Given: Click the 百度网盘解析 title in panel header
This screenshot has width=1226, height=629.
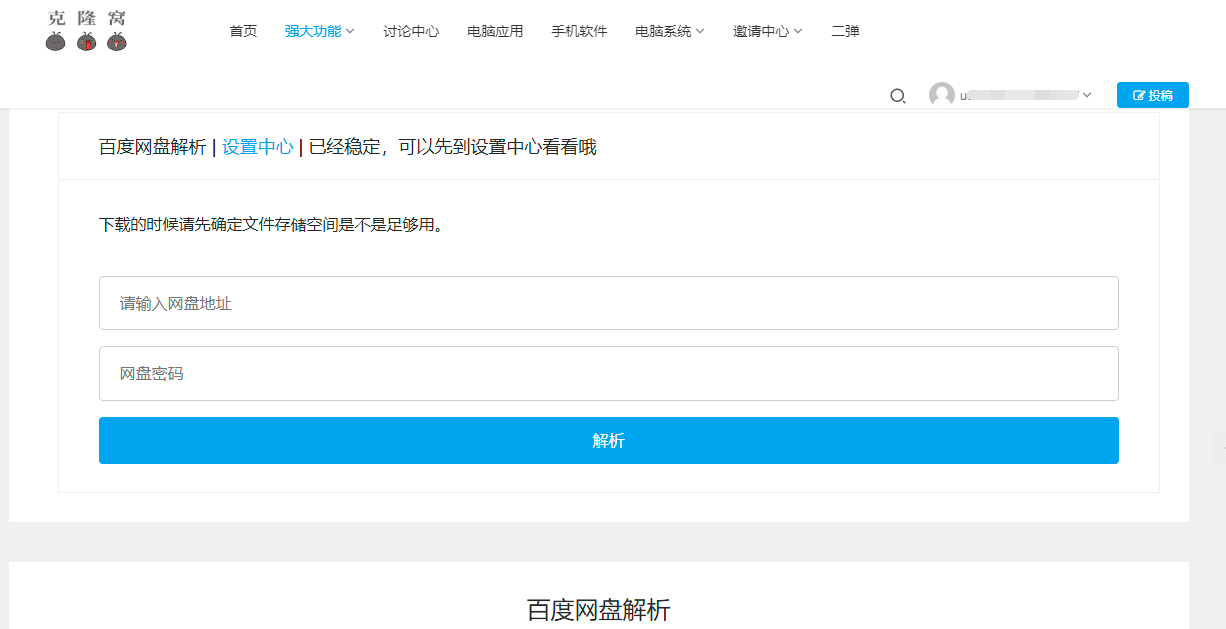Looking at the screenshot, I should (152, 147).
